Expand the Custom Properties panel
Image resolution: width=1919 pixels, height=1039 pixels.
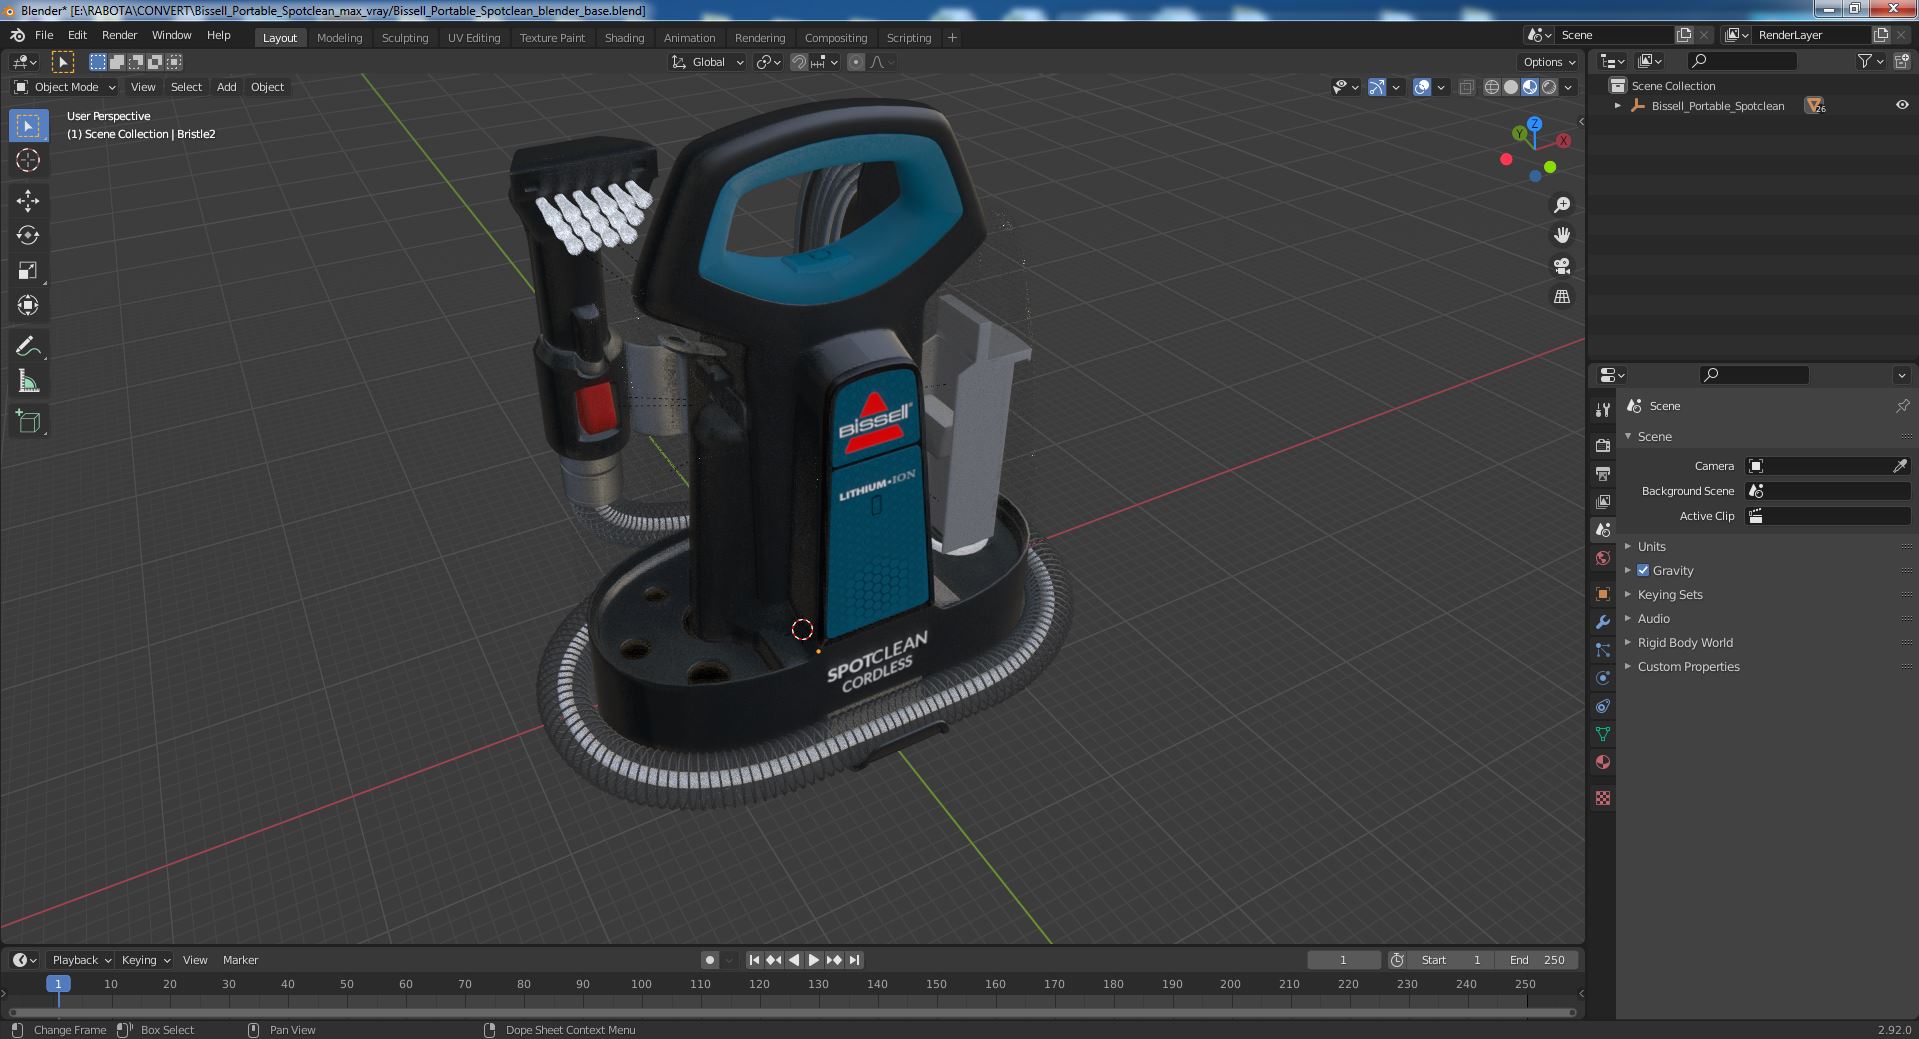(x=1688, y=666)
